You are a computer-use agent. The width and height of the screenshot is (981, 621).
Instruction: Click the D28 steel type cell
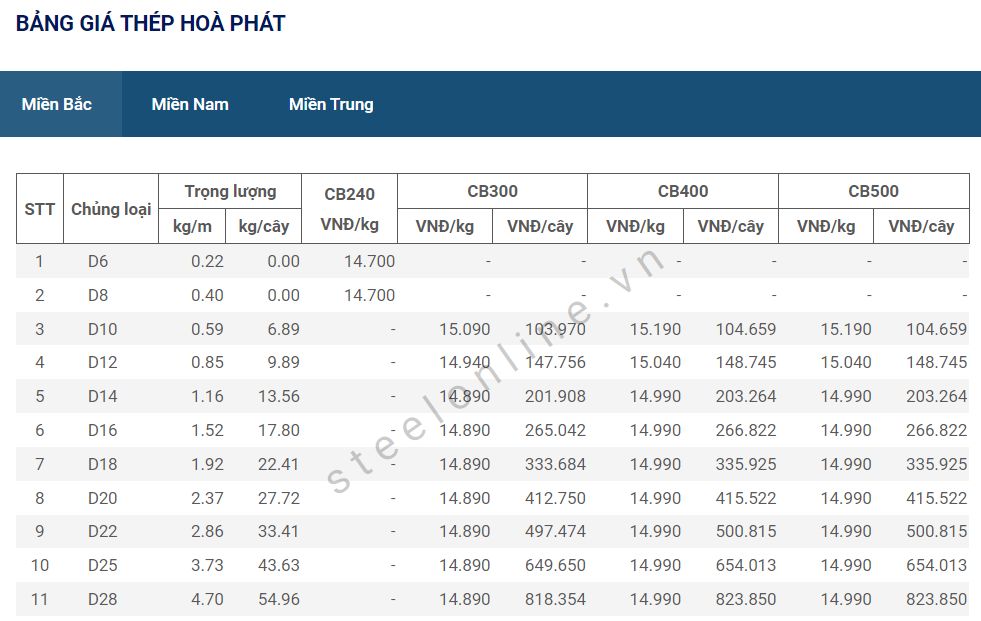(x=103, y=599)
